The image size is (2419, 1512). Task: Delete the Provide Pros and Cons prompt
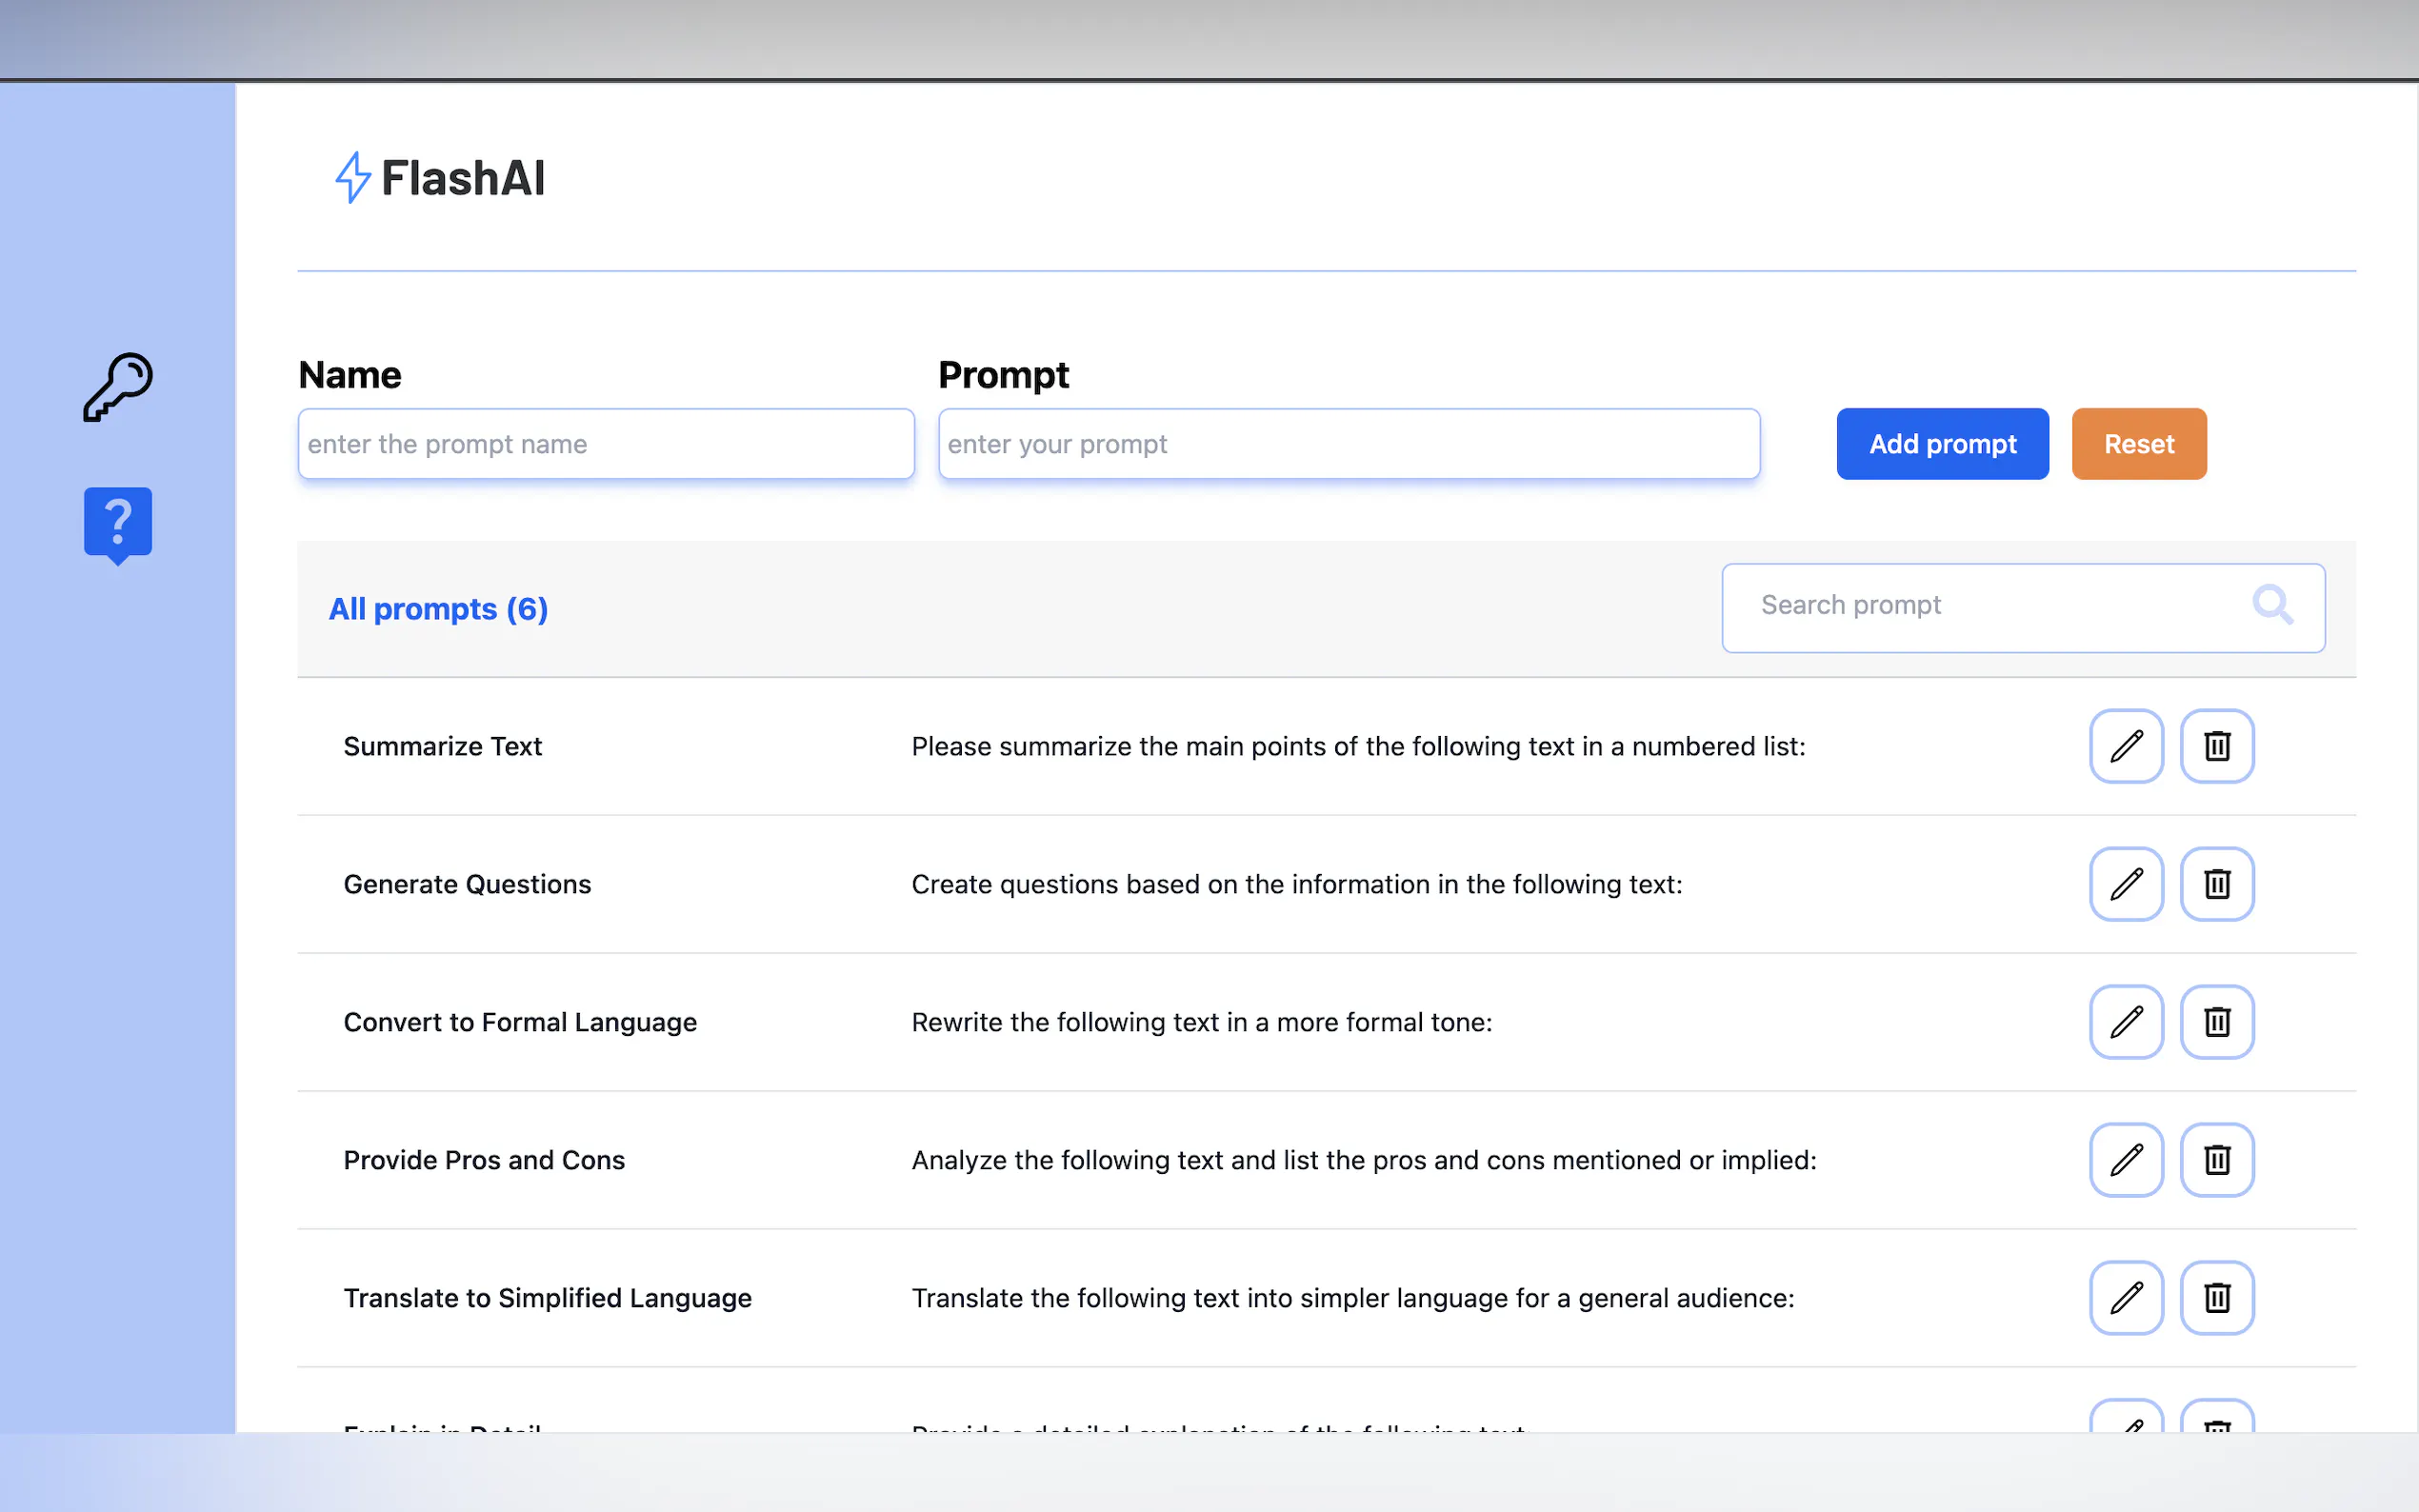(2216, 1160)
